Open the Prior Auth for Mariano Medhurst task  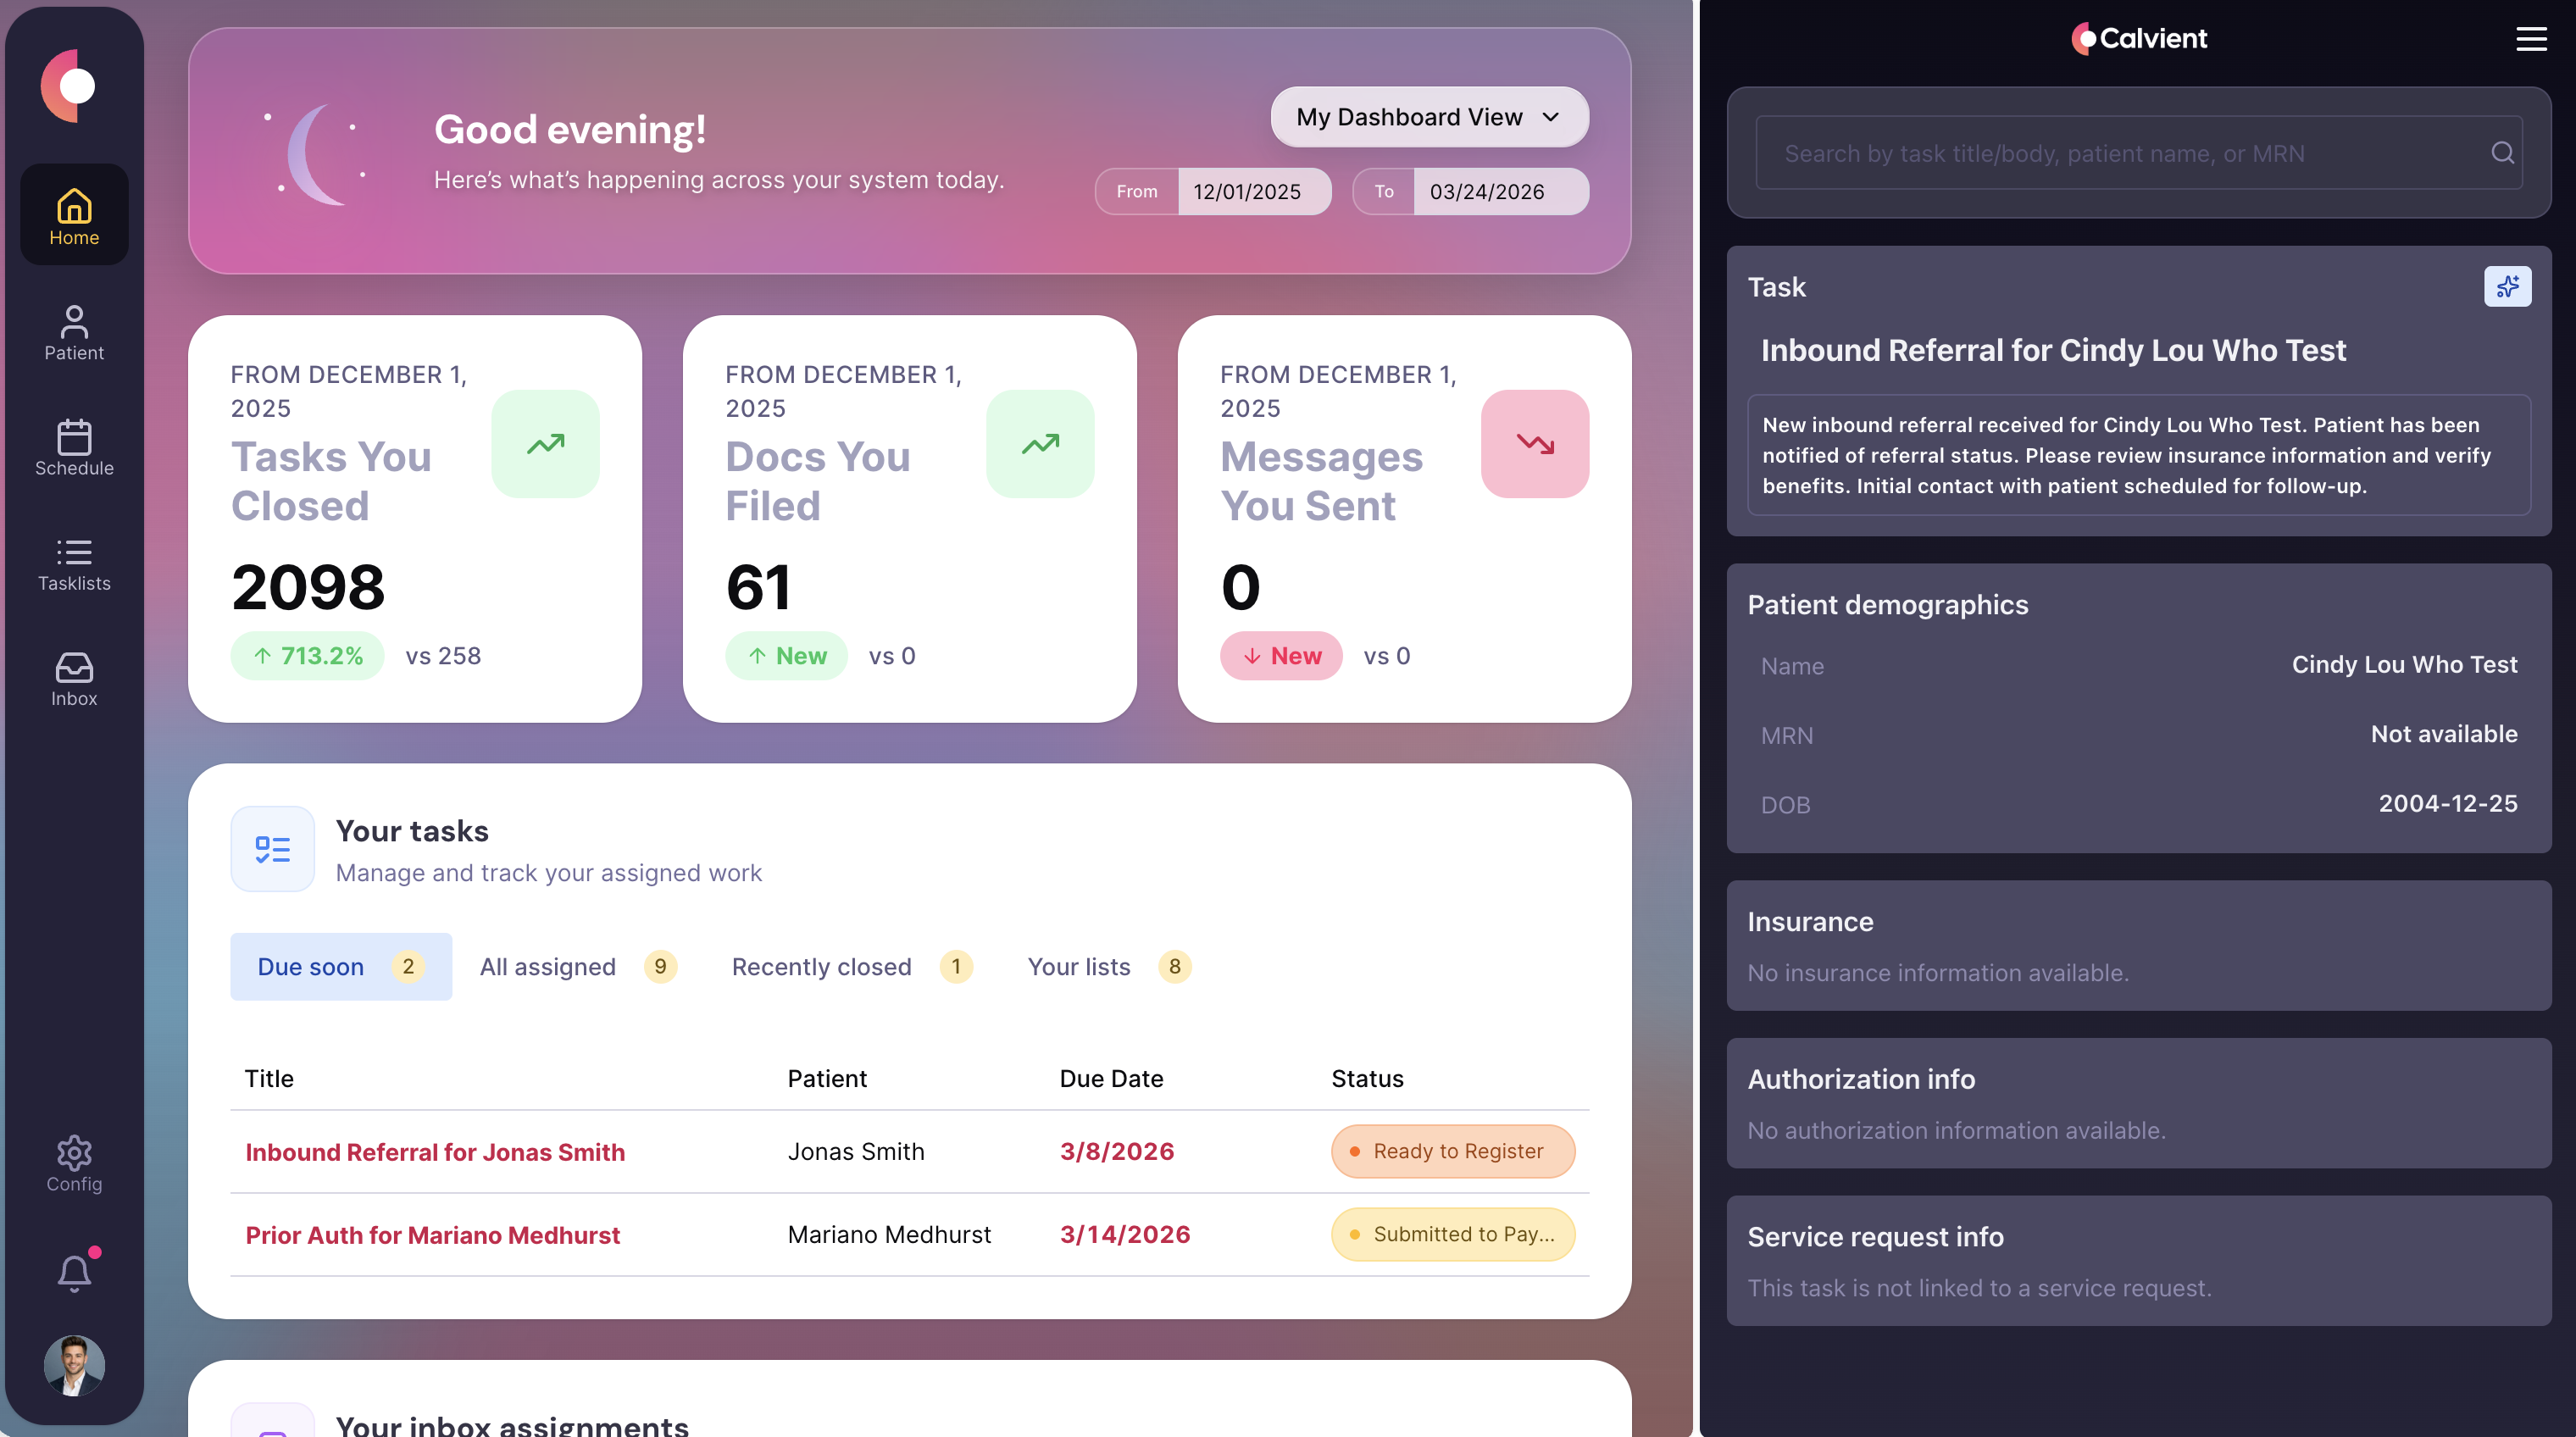coord(433,1235)
